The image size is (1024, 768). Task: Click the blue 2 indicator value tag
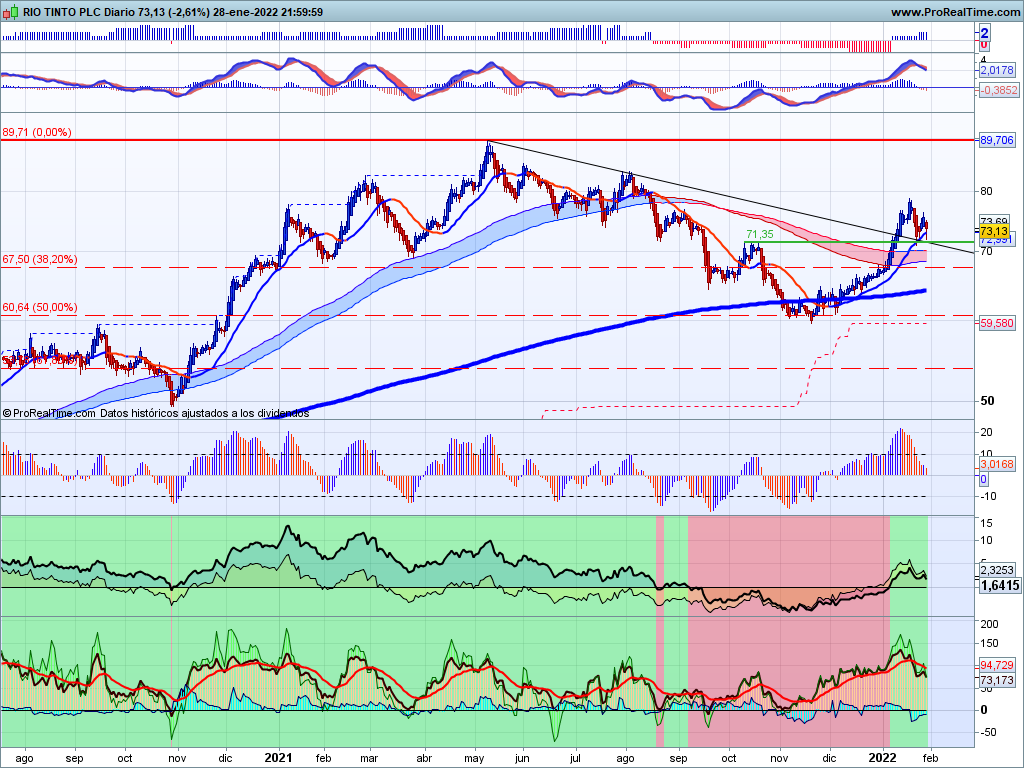(984, 33)
